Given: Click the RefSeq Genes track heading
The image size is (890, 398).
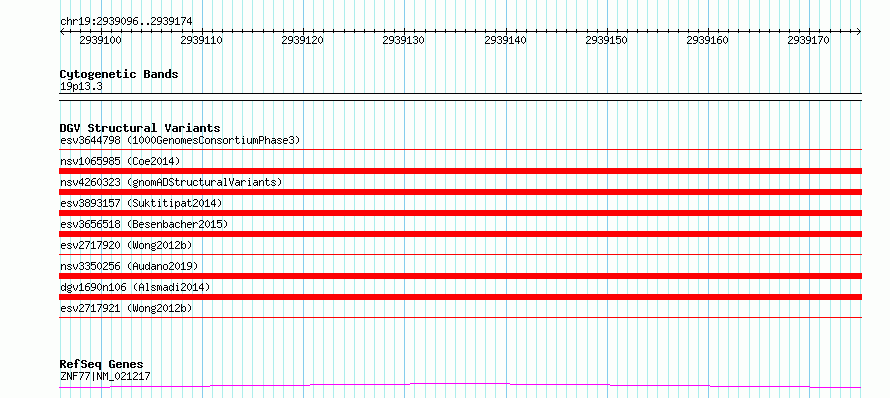Looking at the screenshot, I should tap(102, 364).
